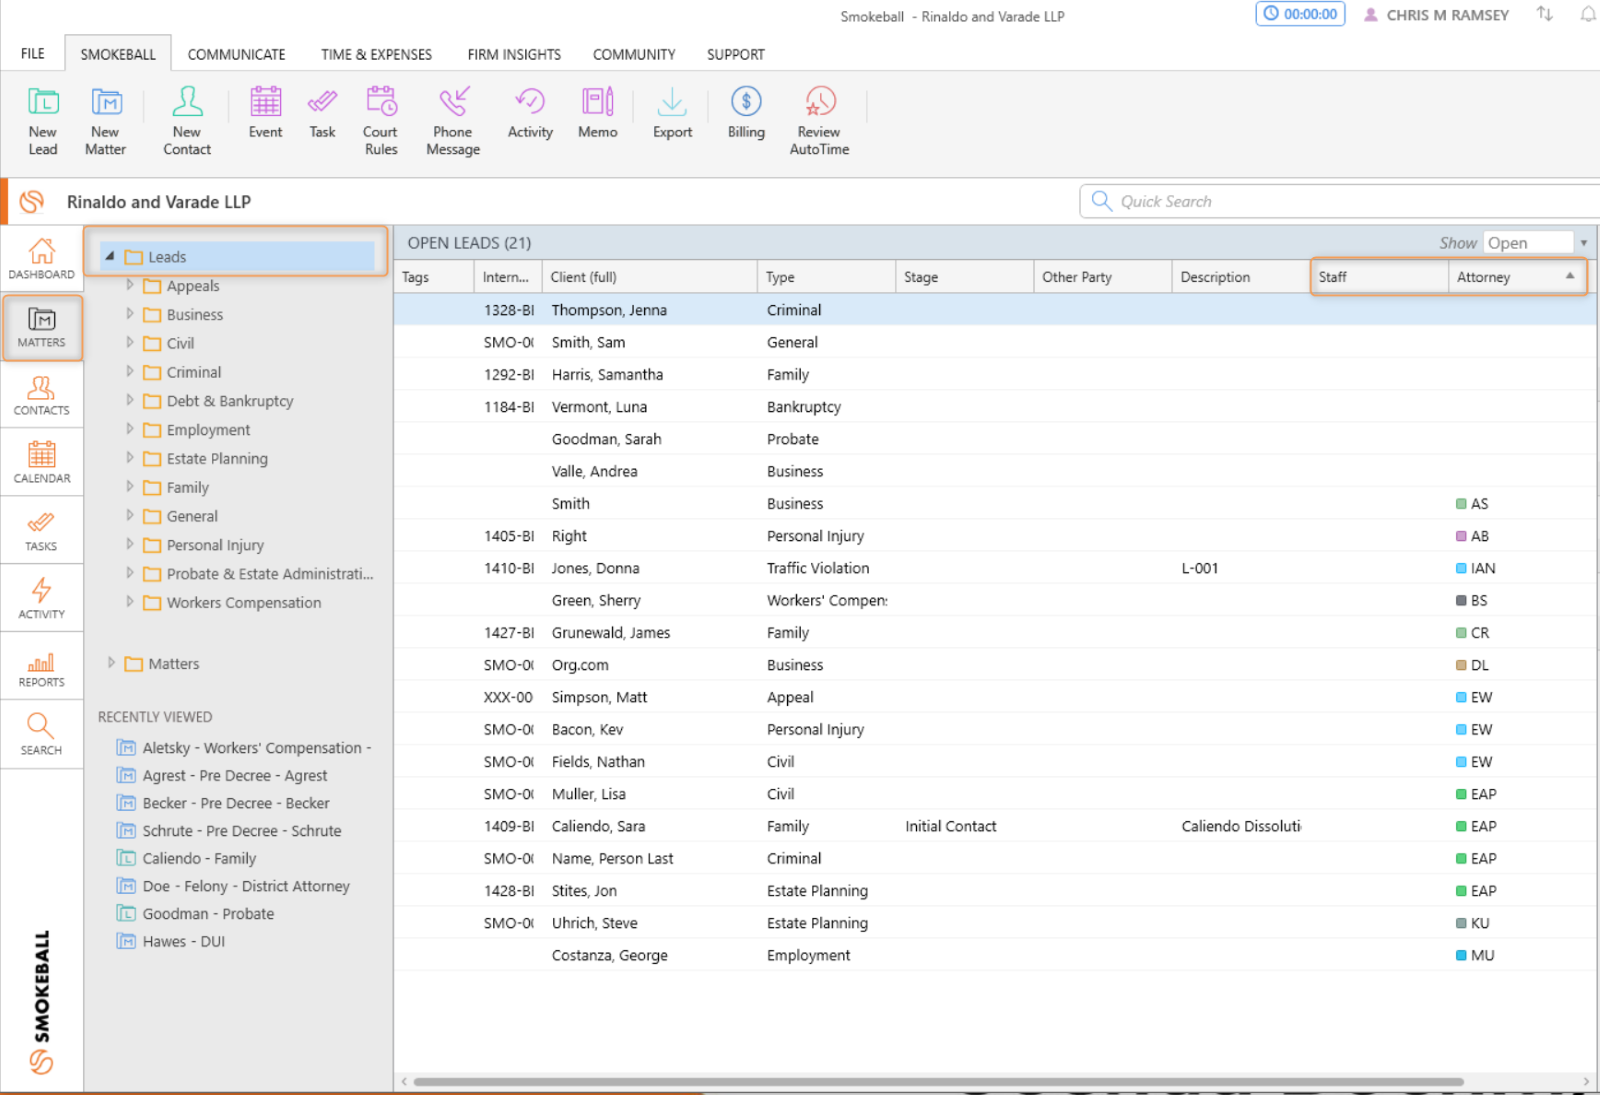Select the Jones, Donna lead row
This screenshot has width=1600, height=1095.
click(x=995, y=568)
